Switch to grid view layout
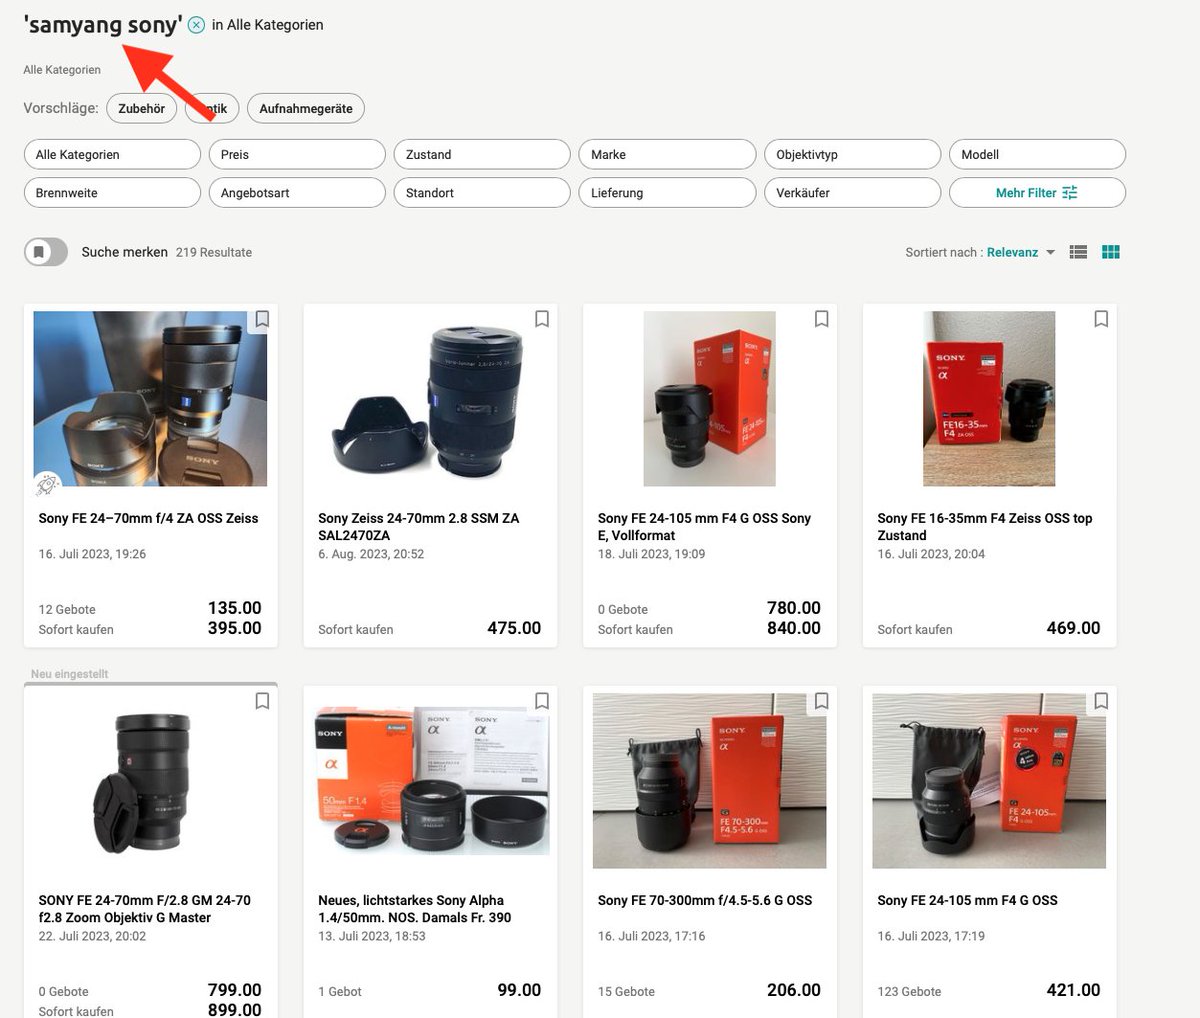 1110,252
